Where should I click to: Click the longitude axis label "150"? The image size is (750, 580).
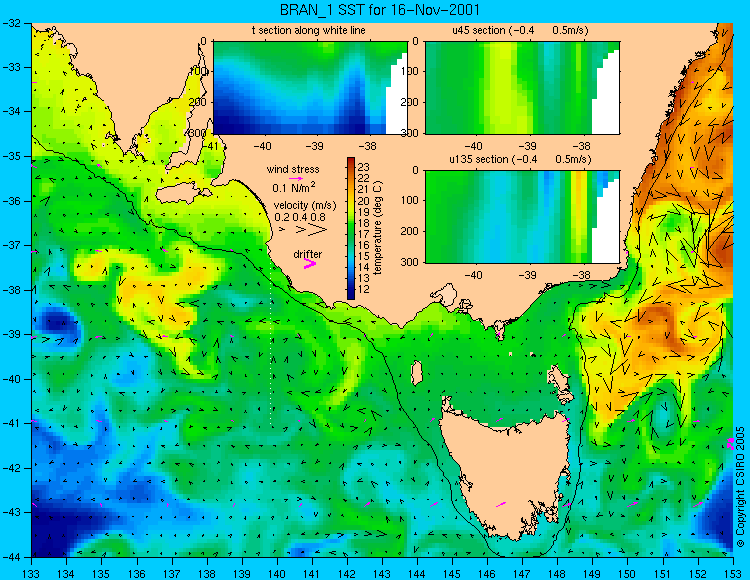627,574
